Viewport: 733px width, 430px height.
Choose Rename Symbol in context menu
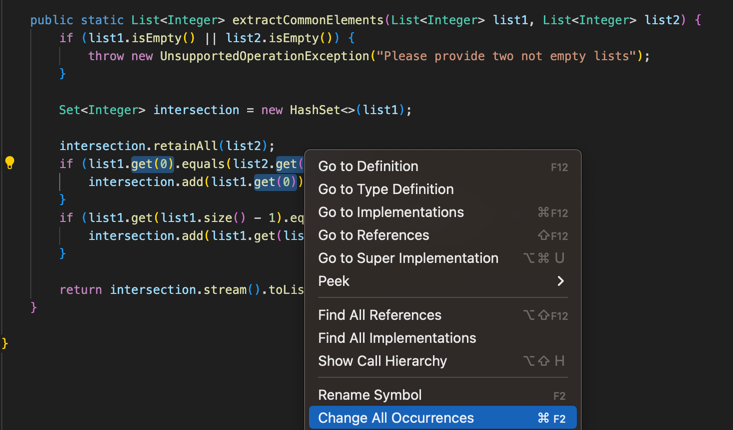tap(369, 395)
